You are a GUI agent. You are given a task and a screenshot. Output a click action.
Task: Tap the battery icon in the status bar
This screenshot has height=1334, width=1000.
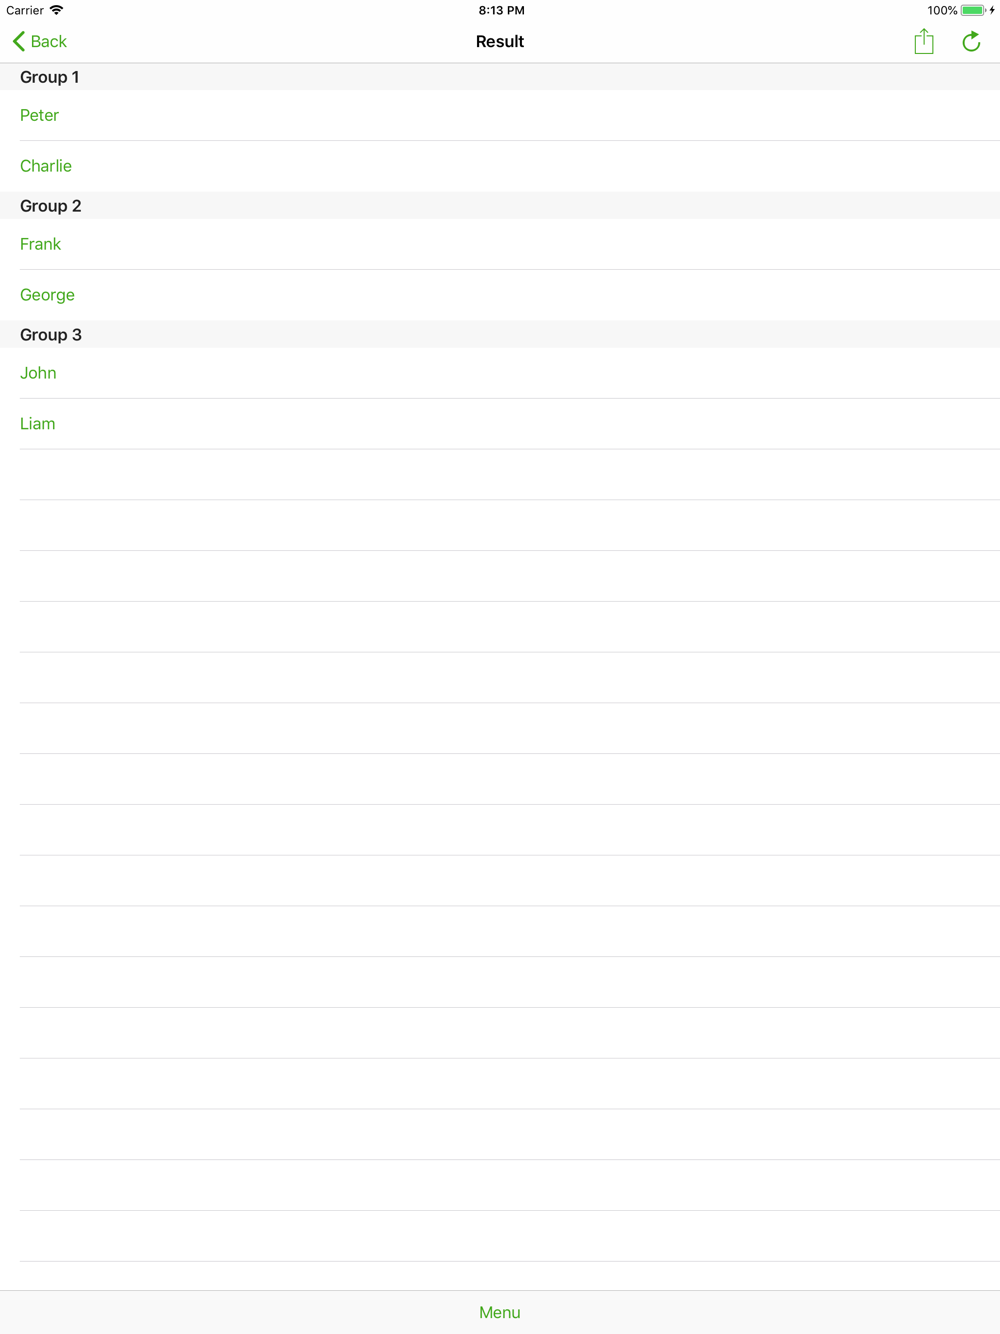(973, 10)
